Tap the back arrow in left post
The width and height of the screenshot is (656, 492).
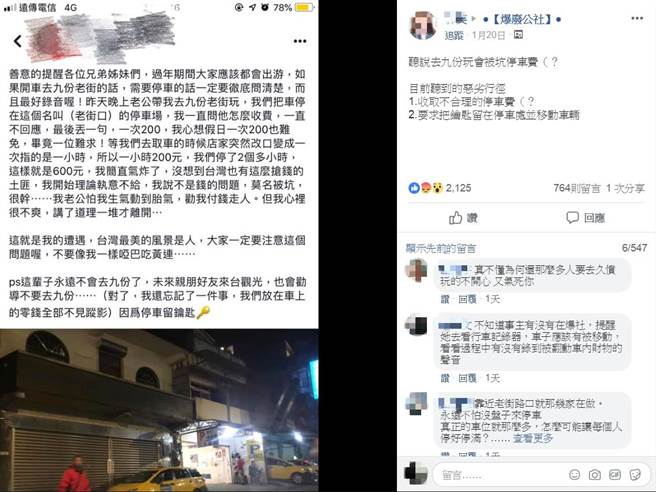[18, 41]
